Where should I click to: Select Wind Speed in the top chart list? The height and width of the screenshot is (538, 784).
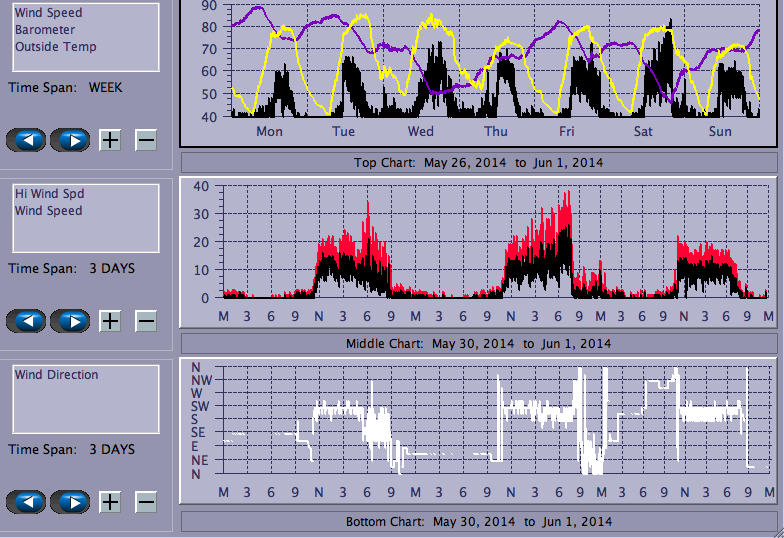(48, 13)
